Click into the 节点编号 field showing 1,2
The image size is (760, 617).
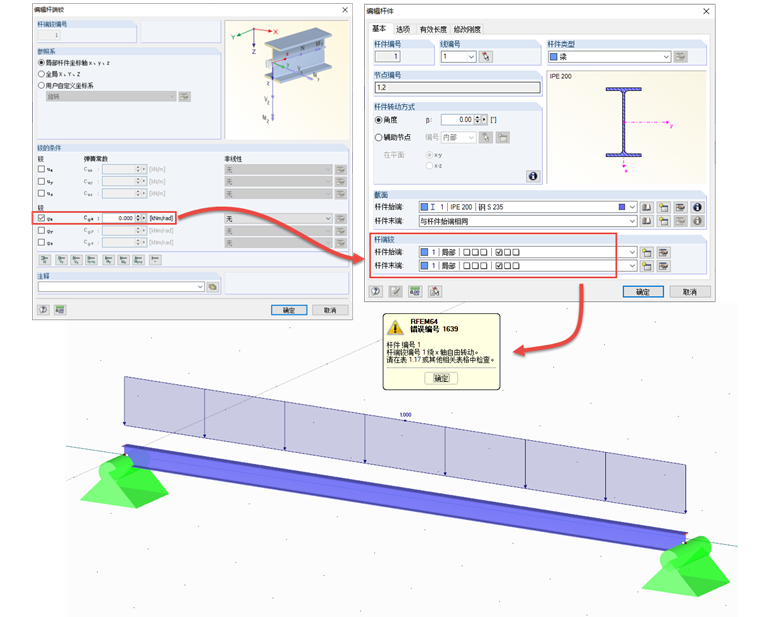(x=457, y=87)
